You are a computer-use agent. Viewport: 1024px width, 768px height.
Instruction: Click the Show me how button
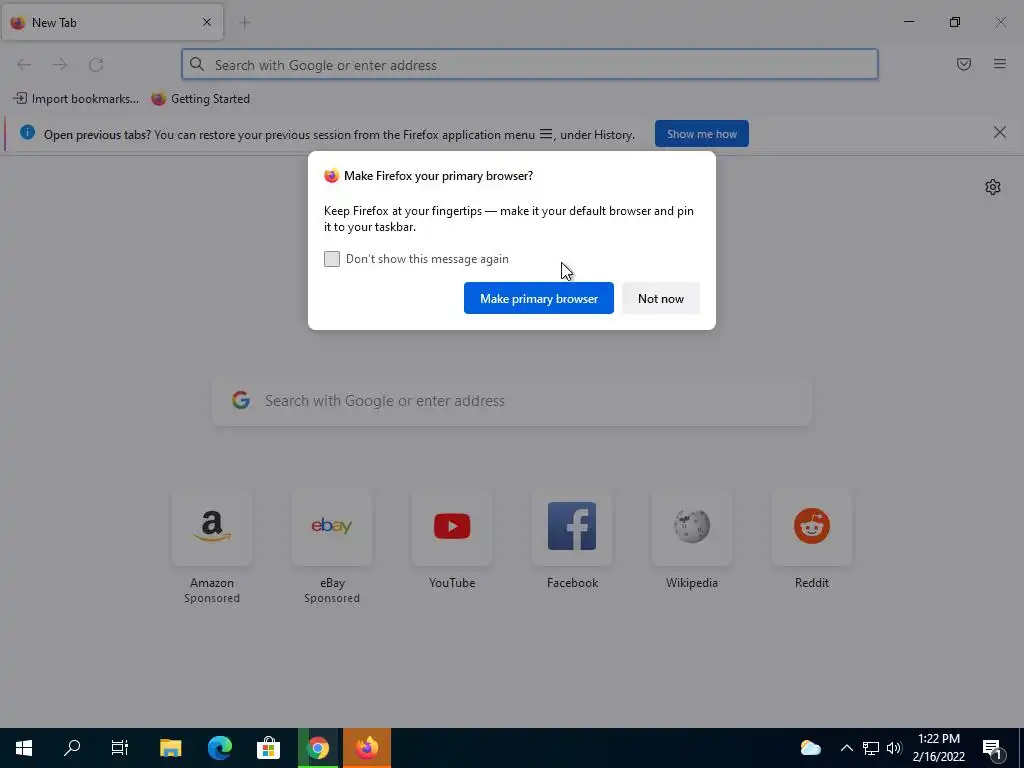(x=701, y=134)
